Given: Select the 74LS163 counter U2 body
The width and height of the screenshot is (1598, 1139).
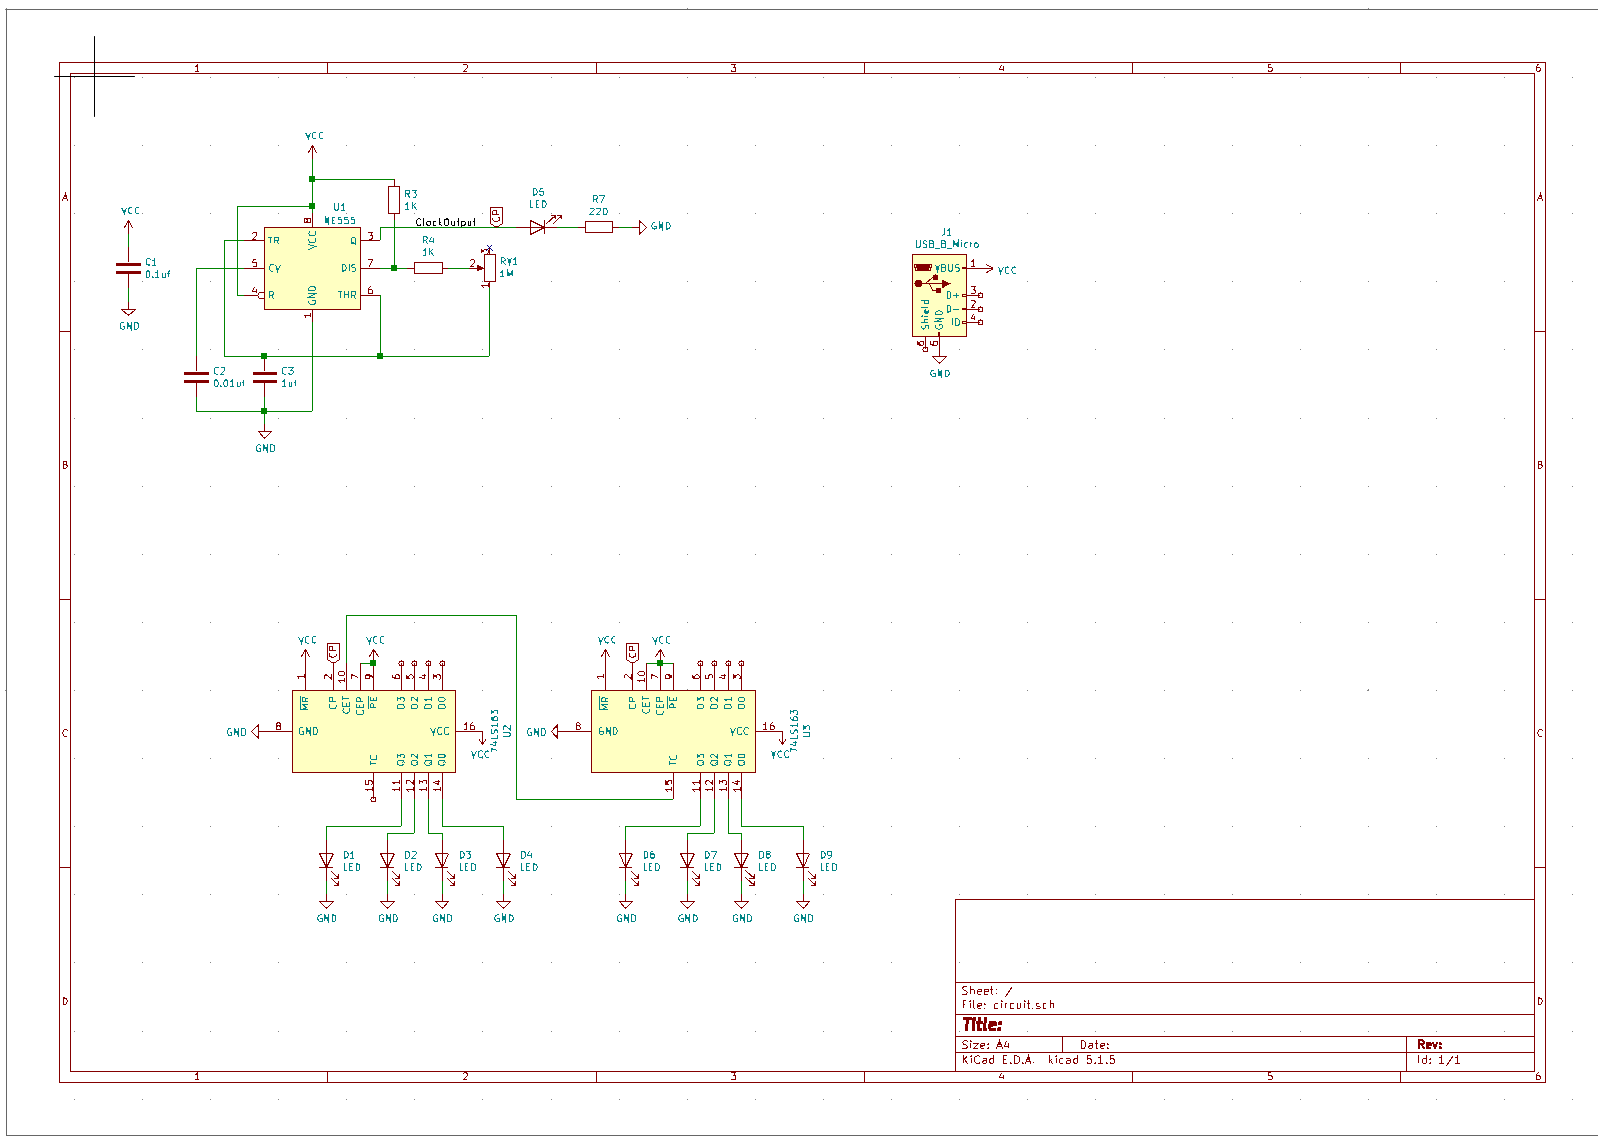Looking at the screenshot, I should [x=373, y=731].
